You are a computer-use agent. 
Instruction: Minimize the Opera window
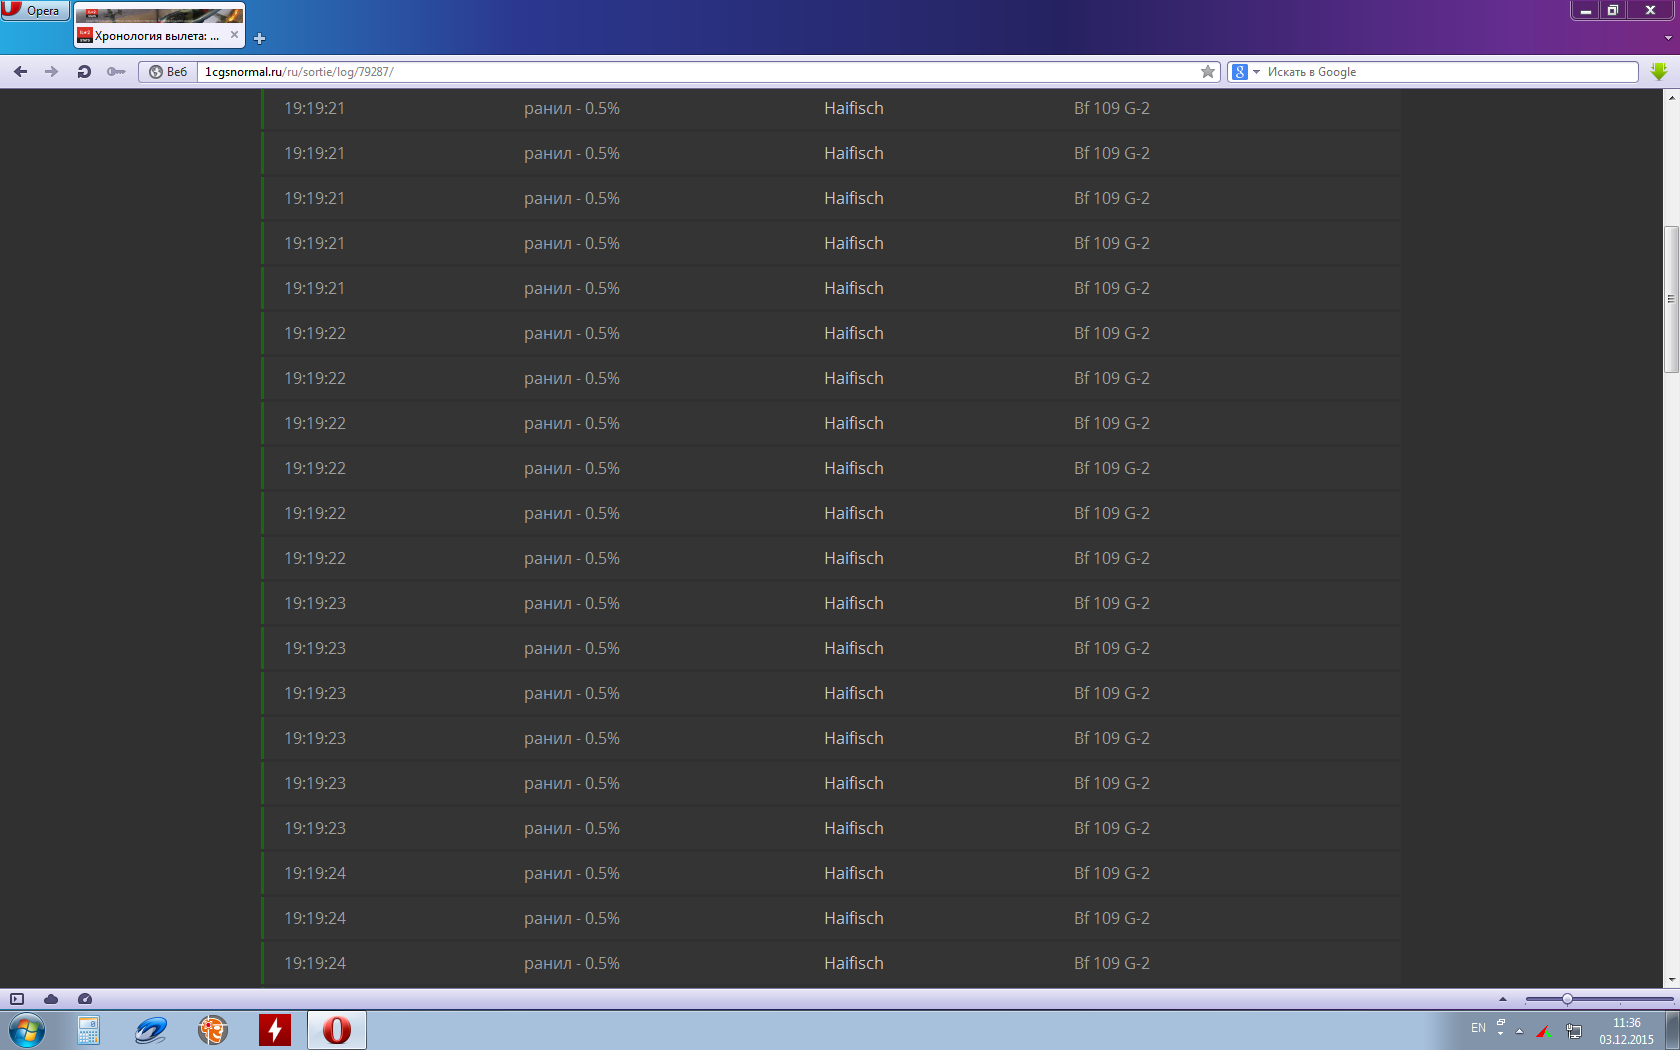(1586, 10)
